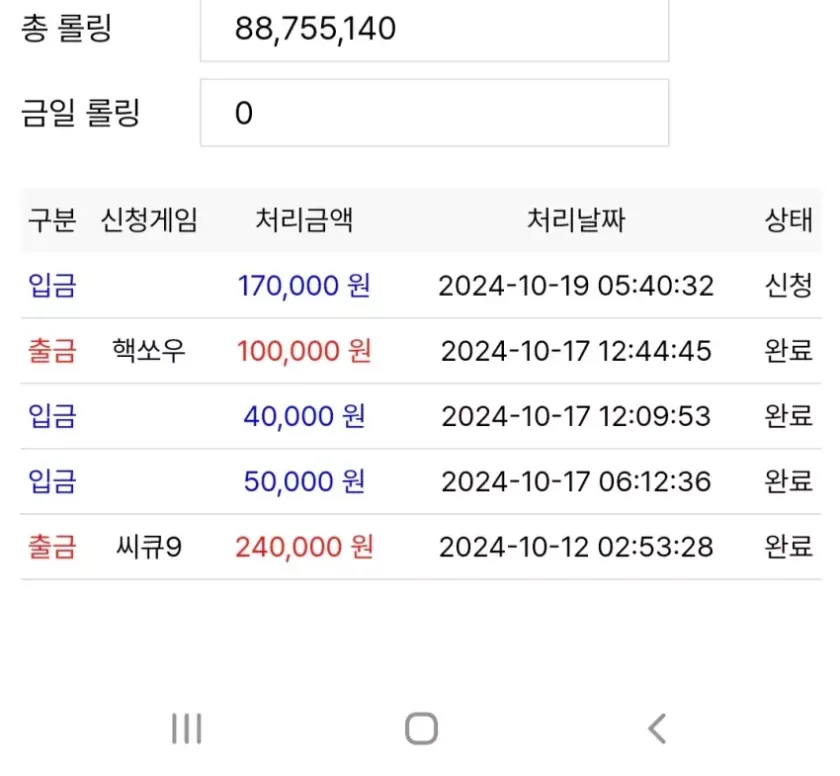Screen dimensions: 840x776
Task: Select the 구분 column header
Action: click(52, 221)
